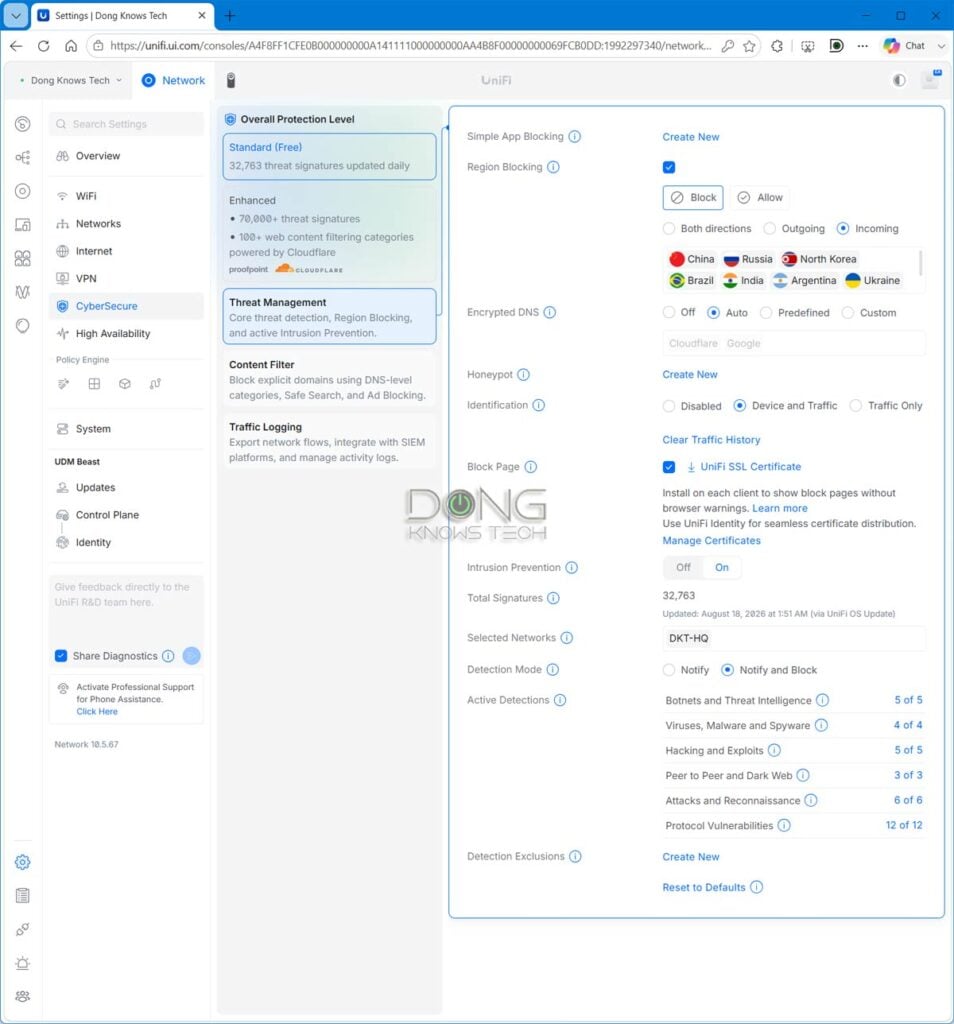Select Identification Traffic Only option
This screenshot has height=1024, width=954.
click(x=855, y=406)
